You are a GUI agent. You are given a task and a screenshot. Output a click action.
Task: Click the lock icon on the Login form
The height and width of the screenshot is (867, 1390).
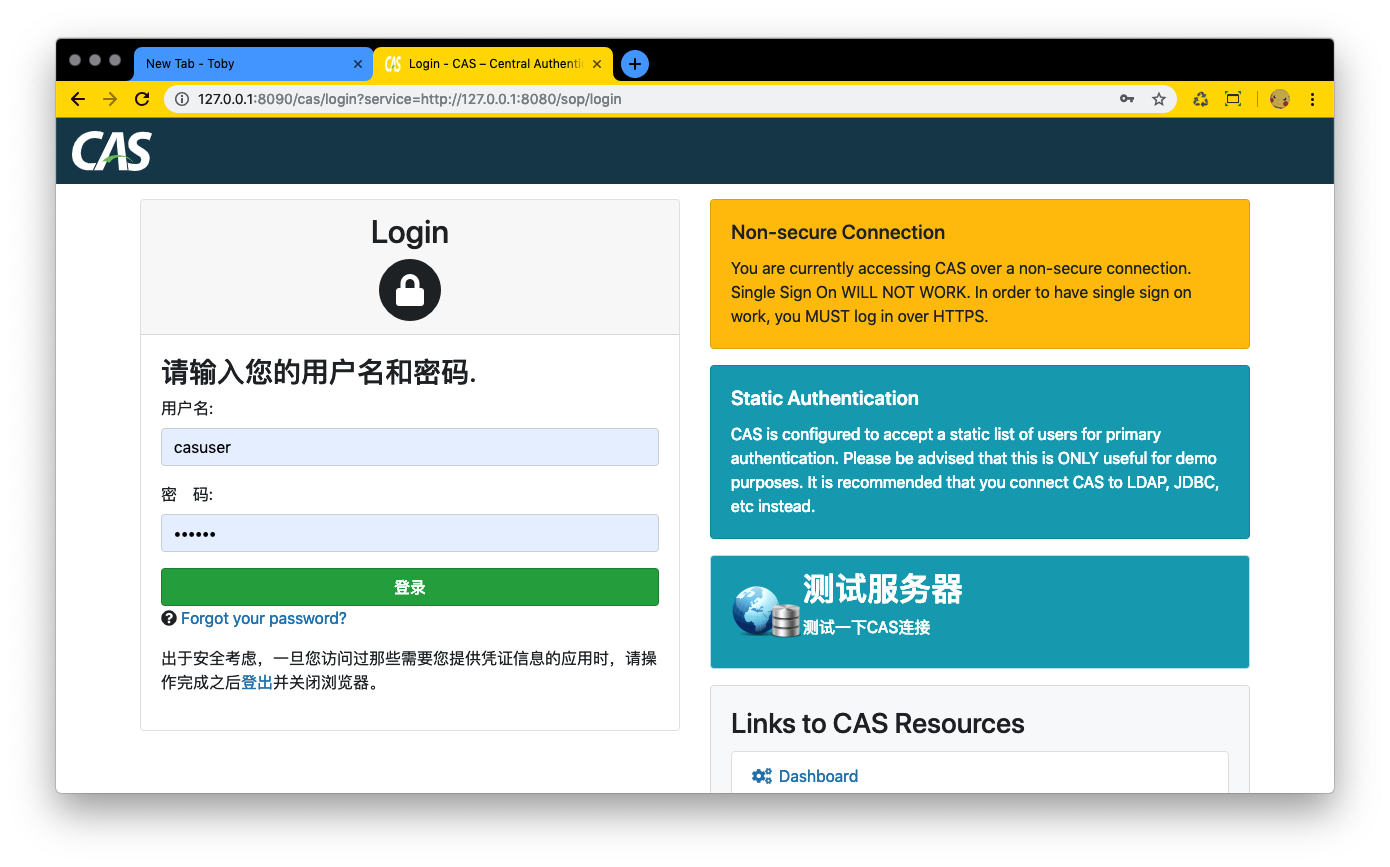(x=409, y=289)
